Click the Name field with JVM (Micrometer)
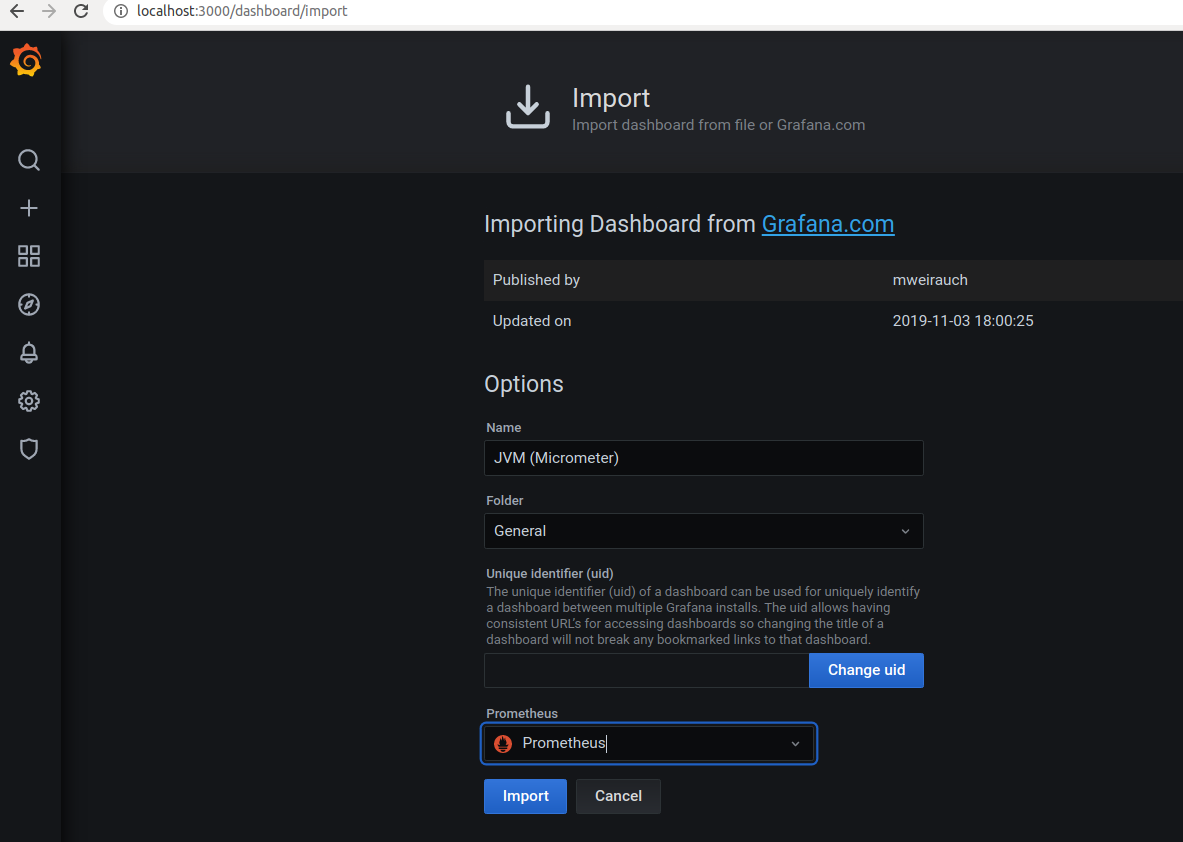The height and width of the screenshot is (842, 1183). [x=703, y=458]
